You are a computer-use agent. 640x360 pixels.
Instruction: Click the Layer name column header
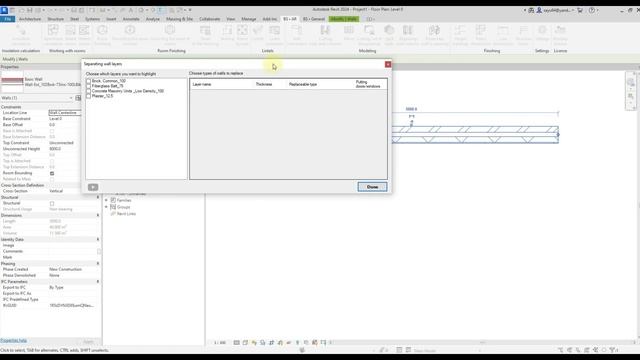202,84
